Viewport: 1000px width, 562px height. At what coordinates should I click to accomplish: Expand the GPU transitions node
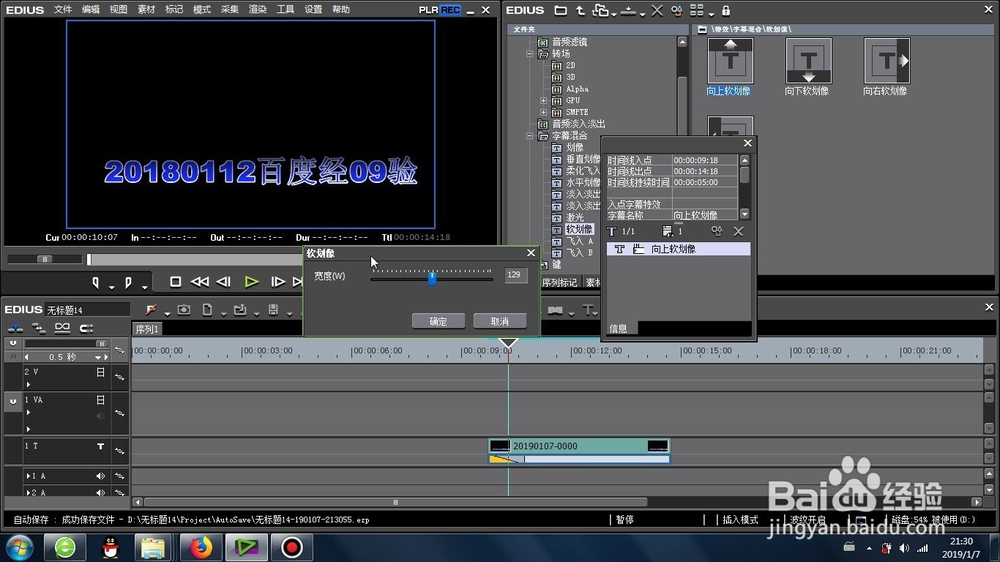[543, 100]
